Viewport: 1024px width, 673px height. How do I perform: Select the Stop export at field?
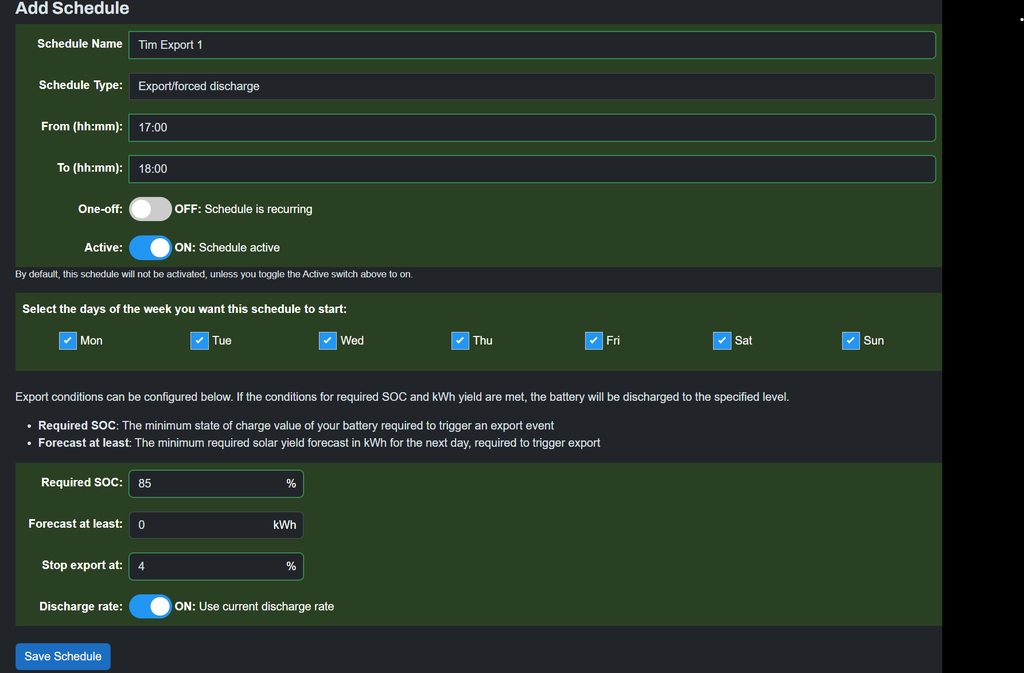pyautogui.click(x=206, y=566)
